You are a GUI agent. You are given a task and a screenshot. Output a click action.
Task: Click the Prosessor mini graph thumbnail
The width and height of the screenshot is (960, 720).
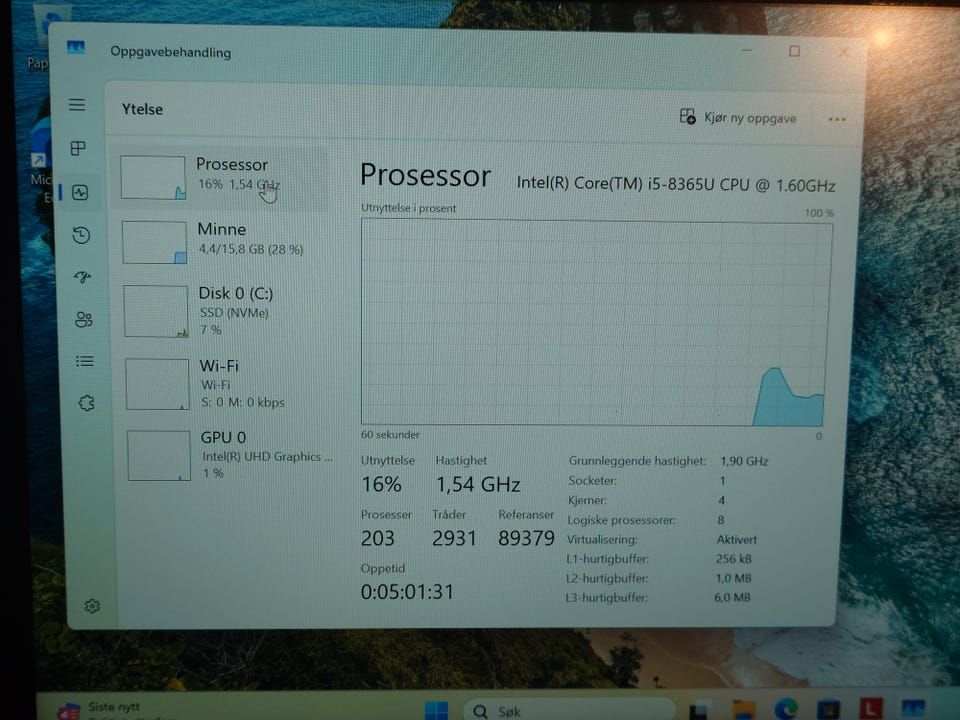[x=153, y=178]
